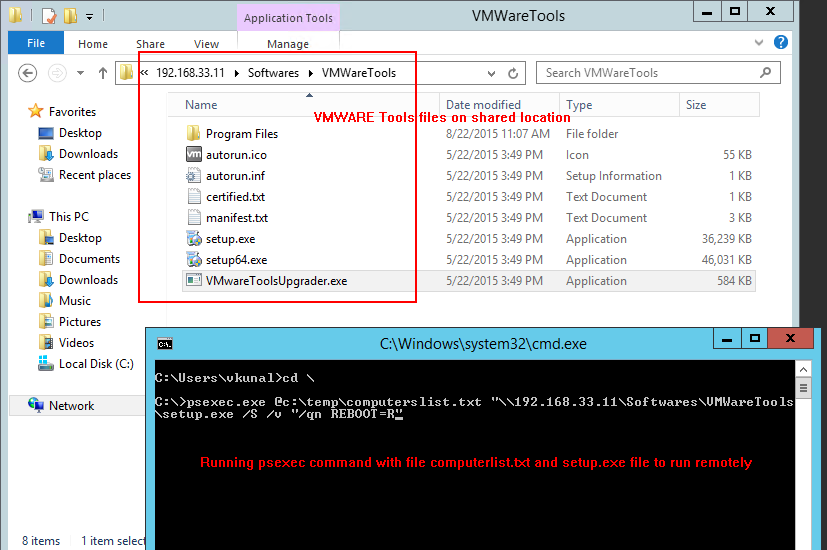Click the file name manifest.txt
The height and width of the screenshot is (550, 827).
pyautogui.click(x=237, y=218)
